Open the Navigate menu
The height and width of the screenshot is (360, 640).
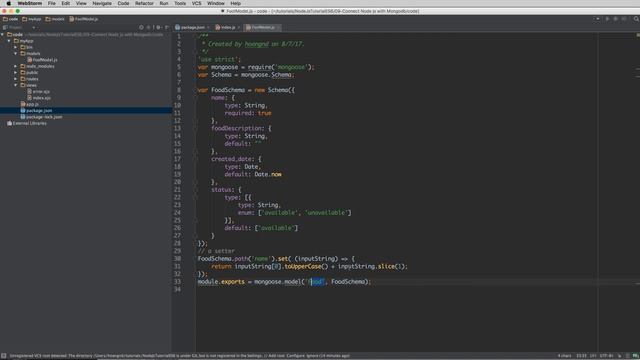pos(102,3)
